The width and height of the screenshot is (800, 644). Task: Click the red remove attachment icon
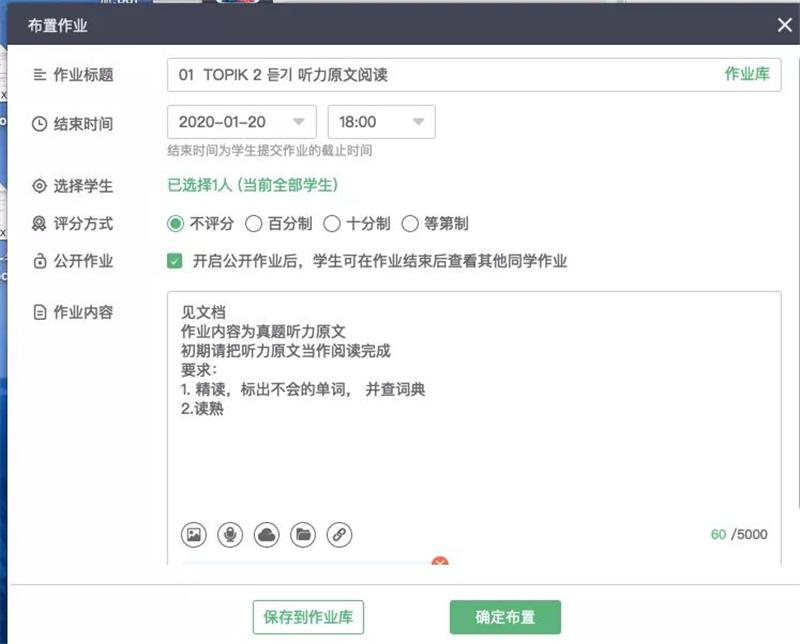point(439,563)
